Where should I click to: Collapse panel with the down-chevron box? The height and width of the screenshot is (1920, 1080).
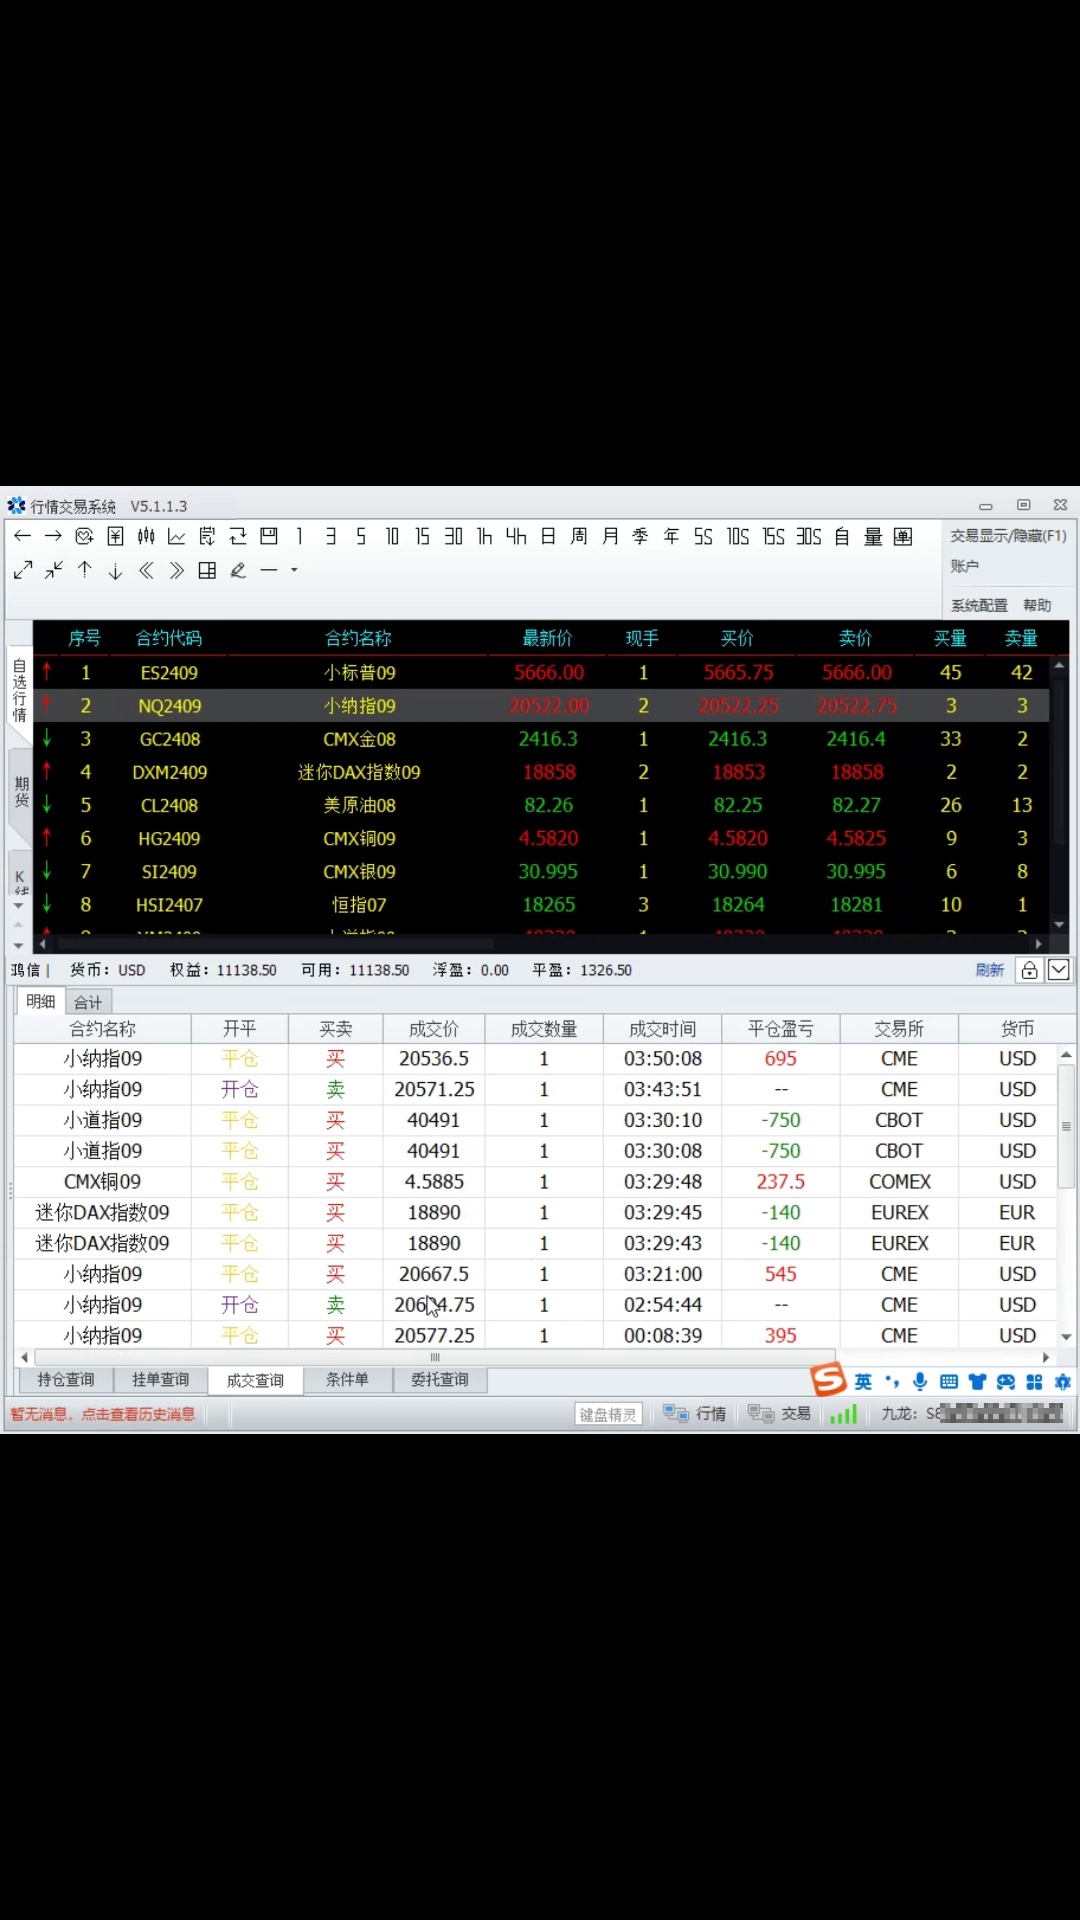1059,970
